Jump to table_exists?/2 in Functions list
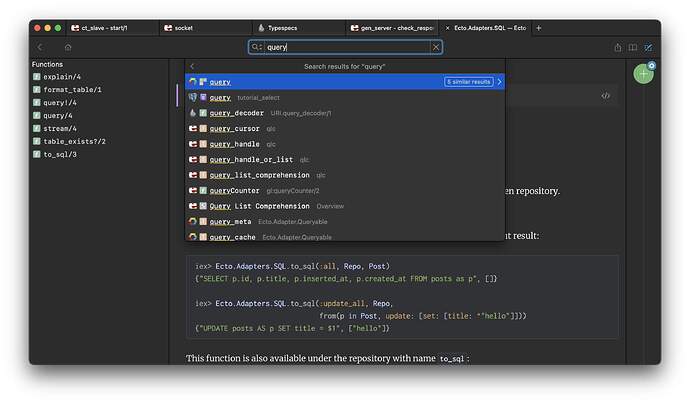 [x=74, y=141]
